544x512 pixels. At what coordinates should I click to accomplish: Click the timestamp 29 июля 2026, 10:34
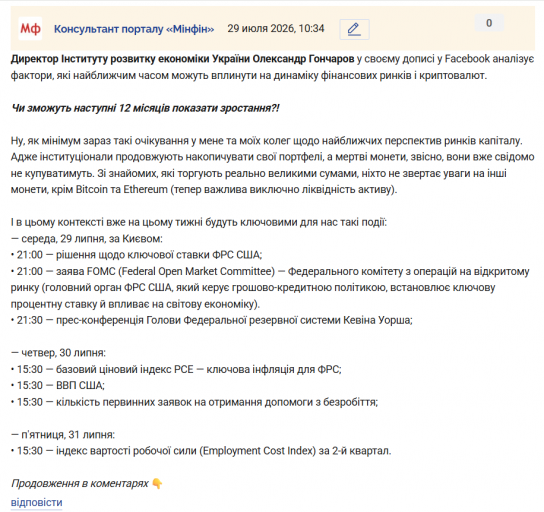(276, 28)
